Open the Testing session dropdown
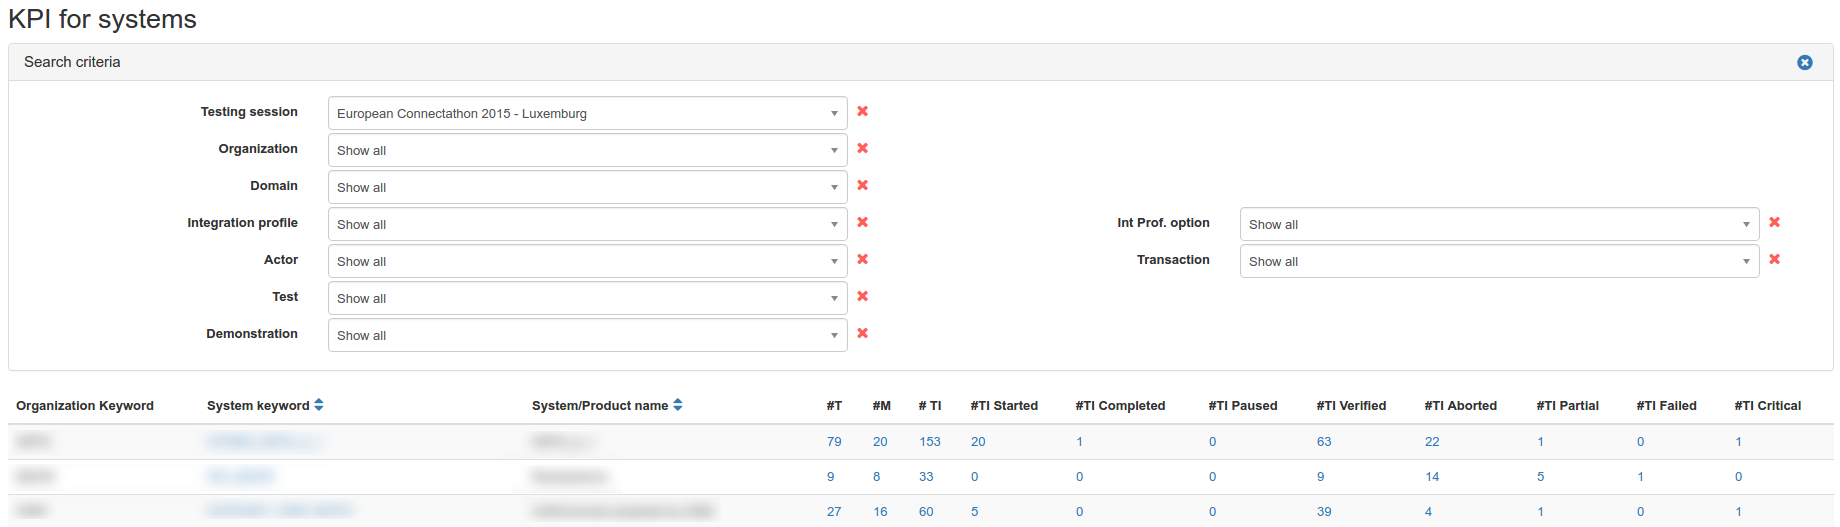 click(587, 113)
